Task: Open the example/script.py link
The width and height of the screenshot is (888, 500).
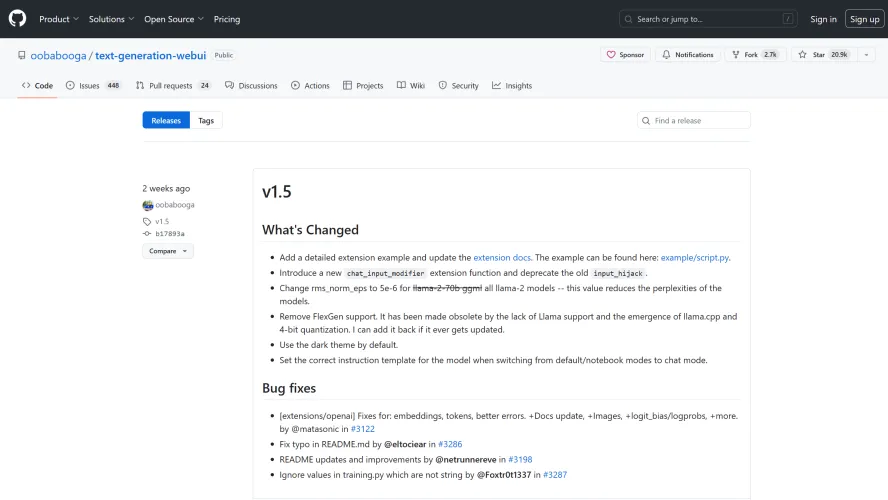Action: click(695, 257)
